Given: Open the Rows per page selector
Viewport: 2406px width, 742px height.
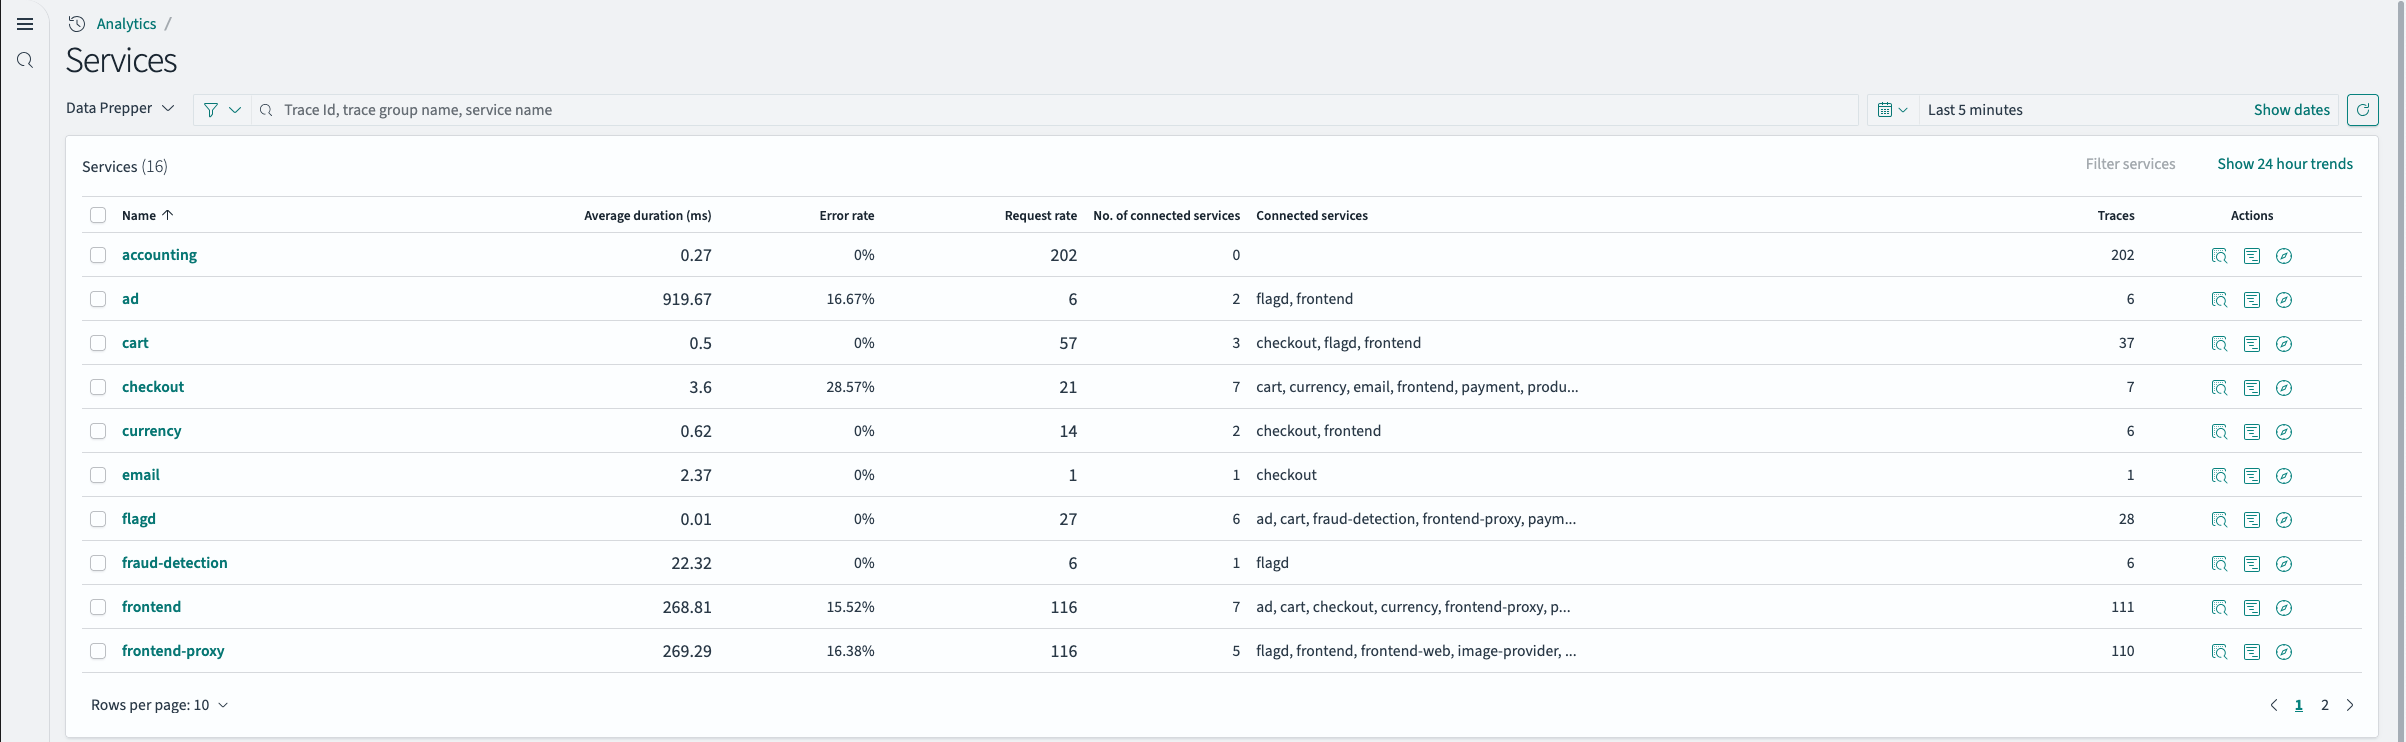Looking at the screenshot, I should [x=160, y=705].
